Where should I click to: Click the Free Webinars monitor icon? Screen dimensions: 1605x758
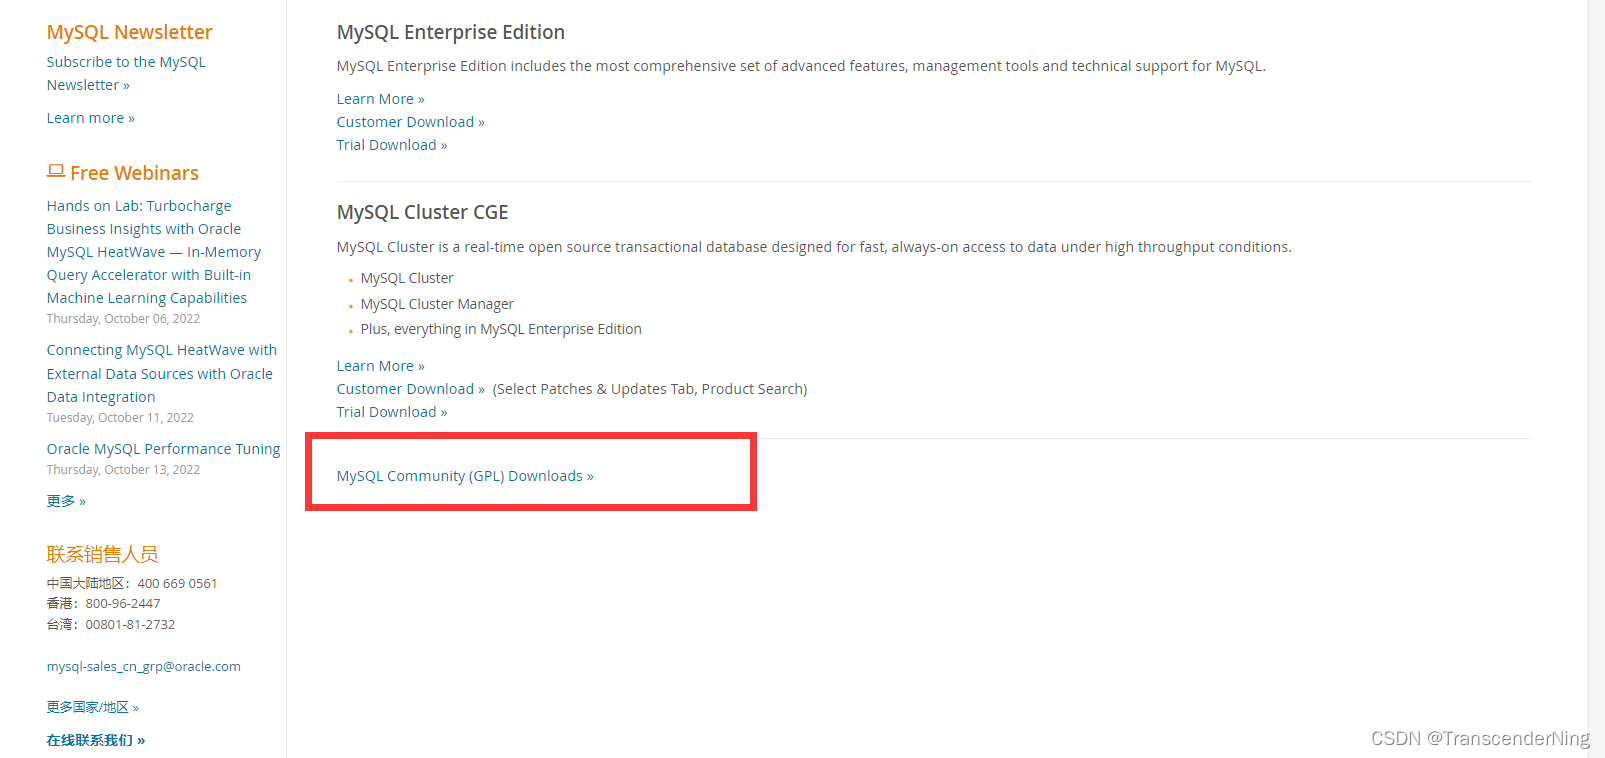point(57,170)
